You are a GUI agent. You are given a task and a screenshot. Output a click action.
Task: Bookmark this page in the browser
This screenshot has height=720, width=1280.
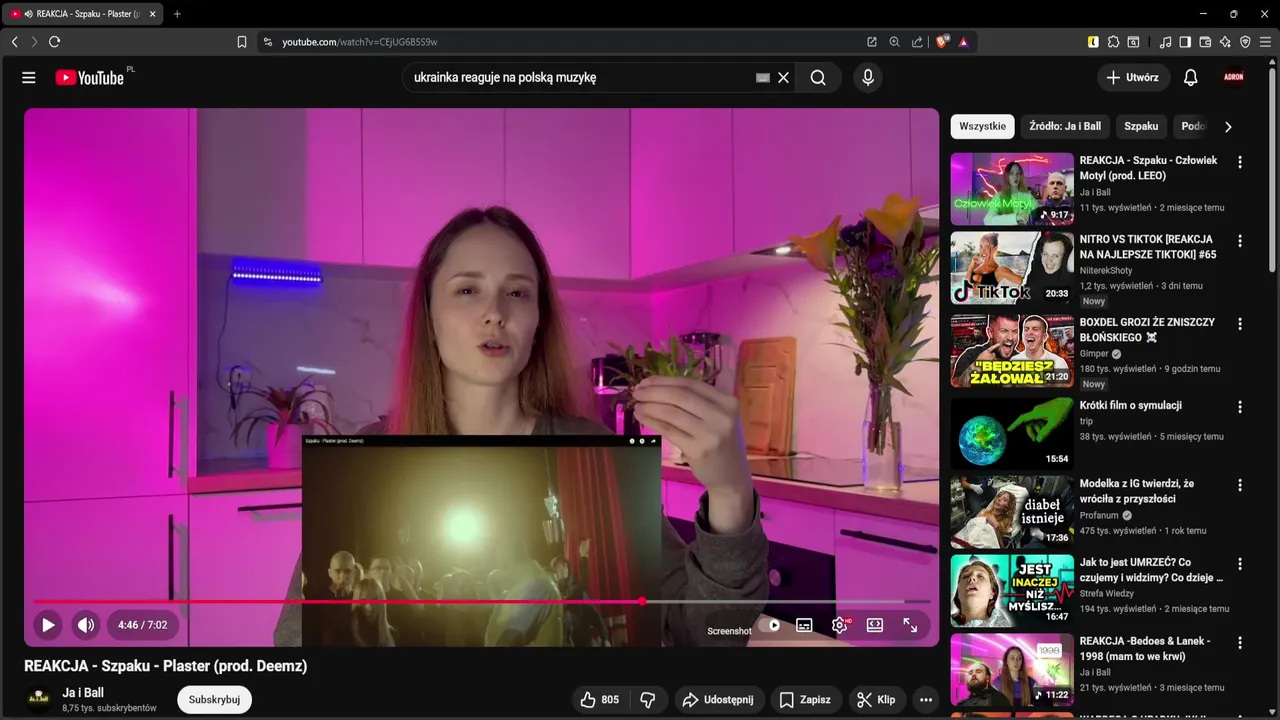pyautogui.click(x=242, y=42)
